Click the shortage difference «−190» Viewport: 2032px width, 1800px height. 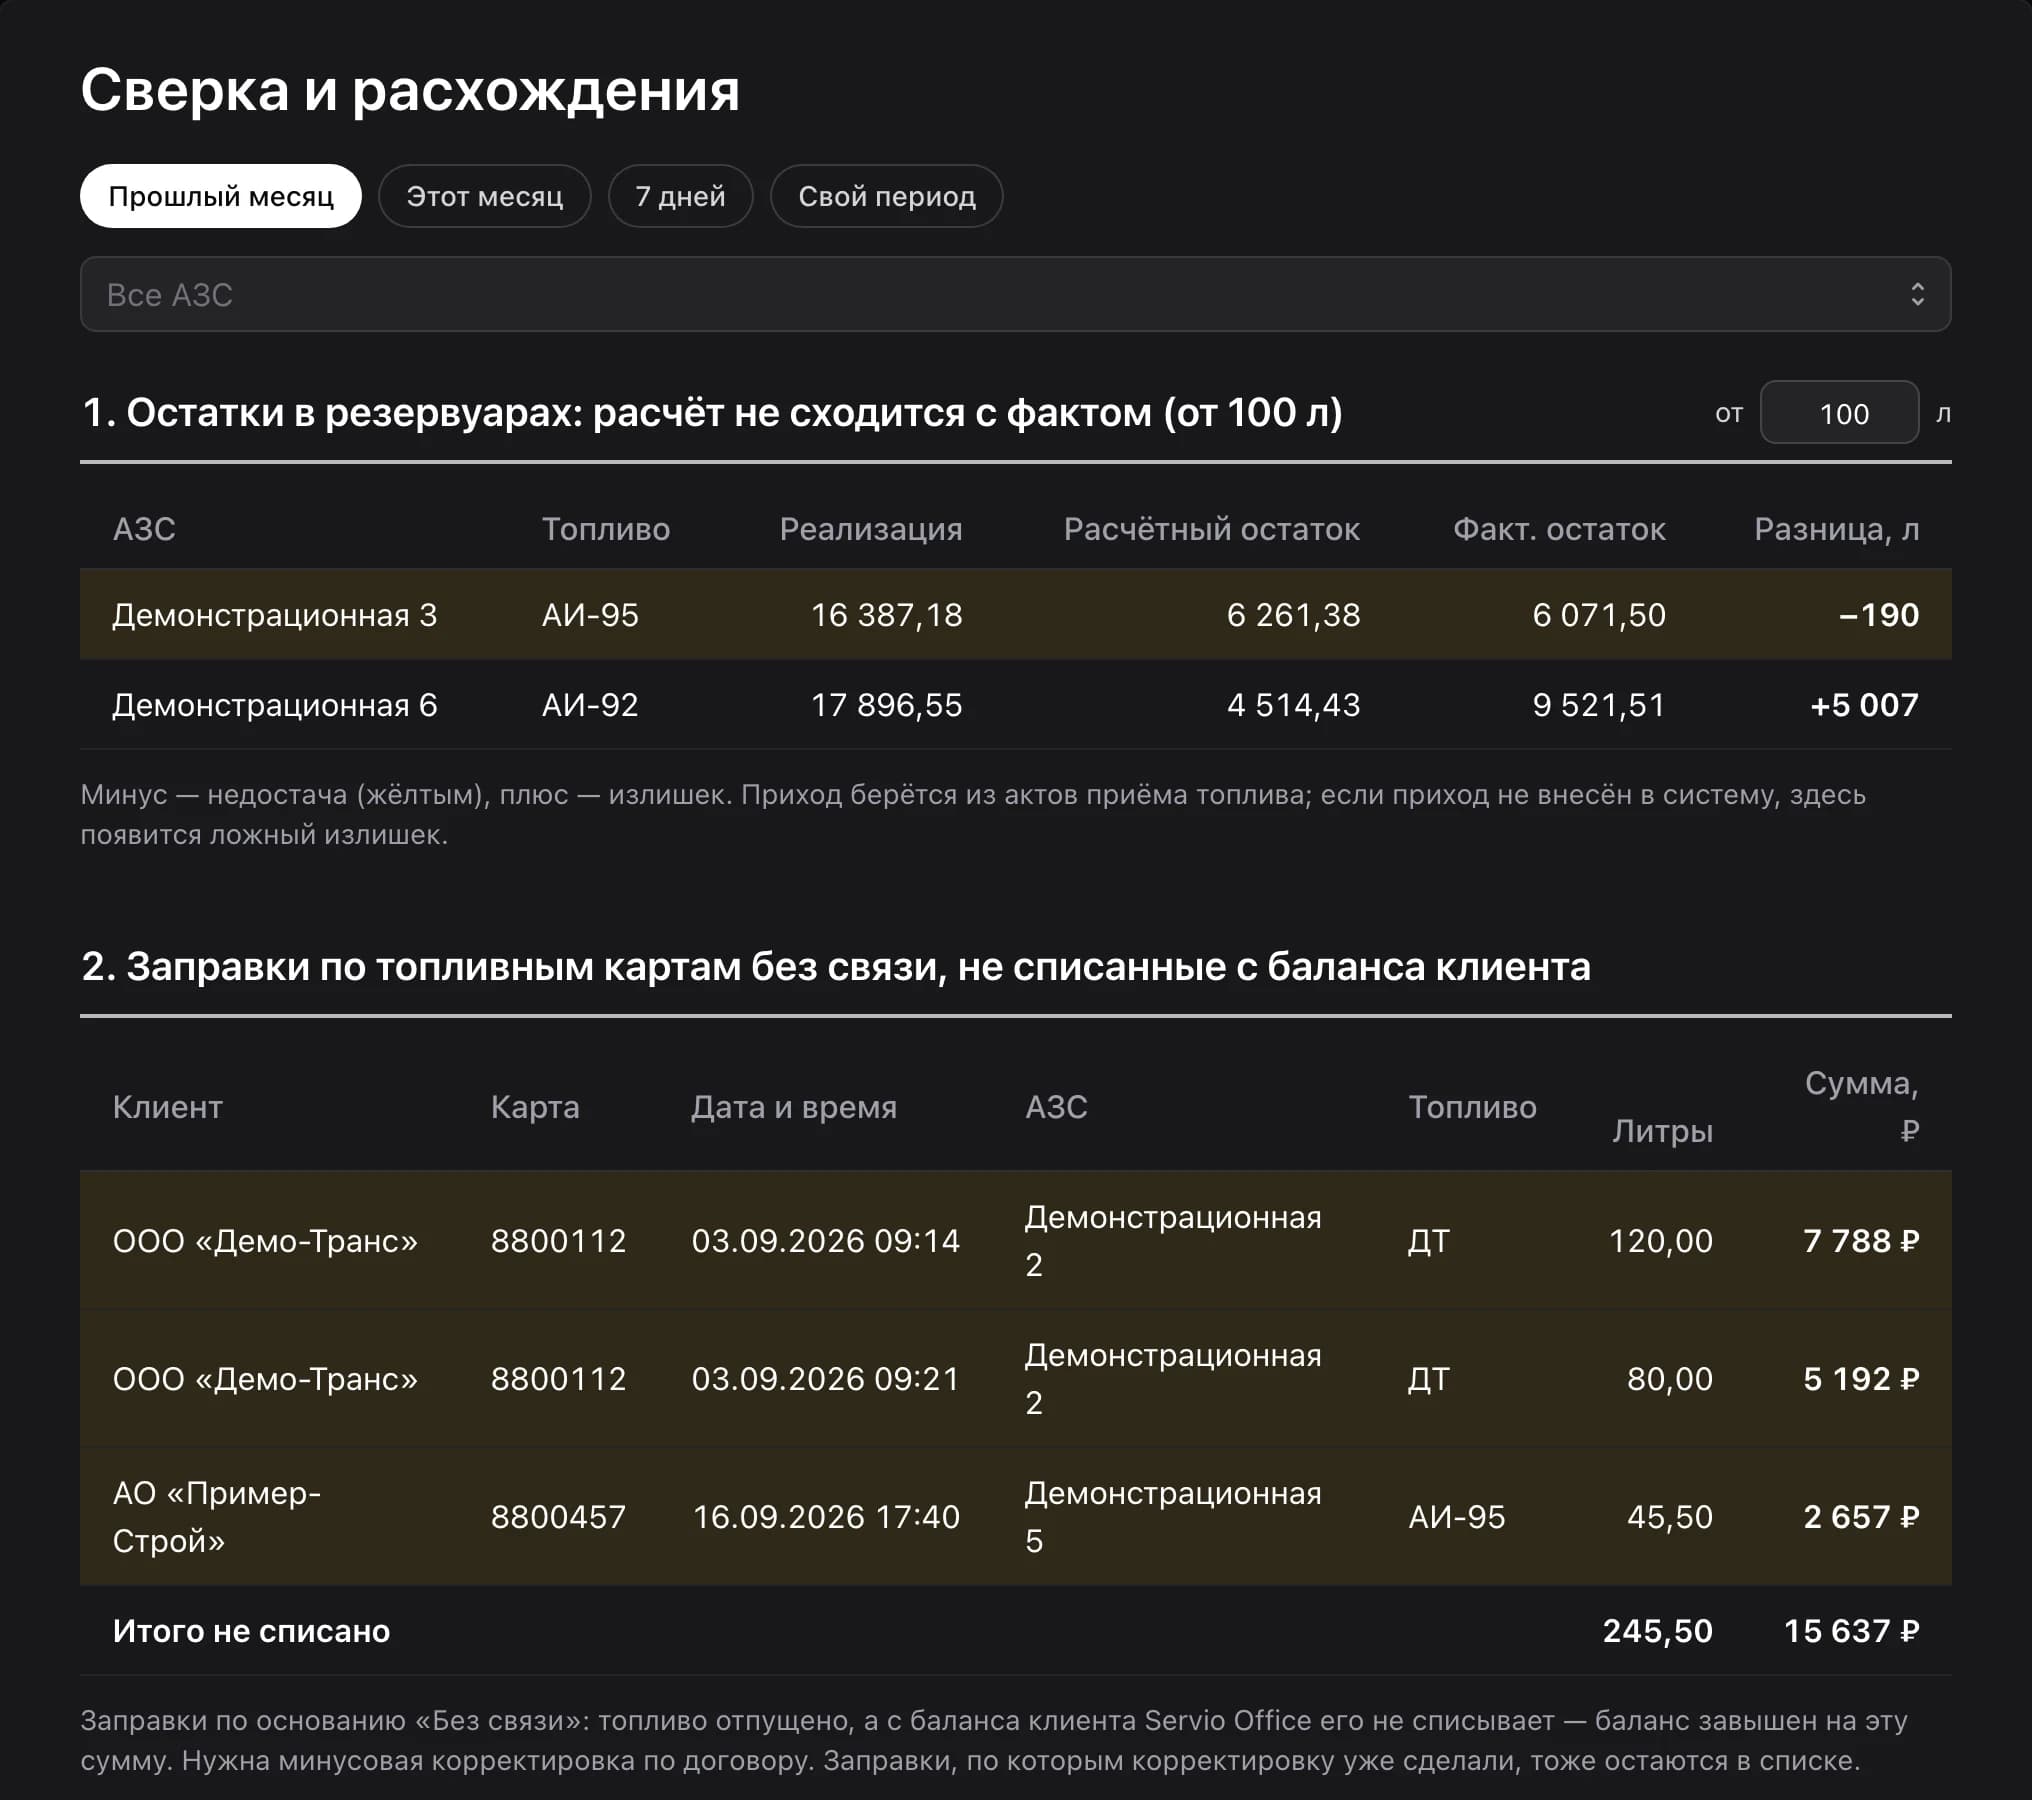pyautogui.click(x=1879, y=614)
